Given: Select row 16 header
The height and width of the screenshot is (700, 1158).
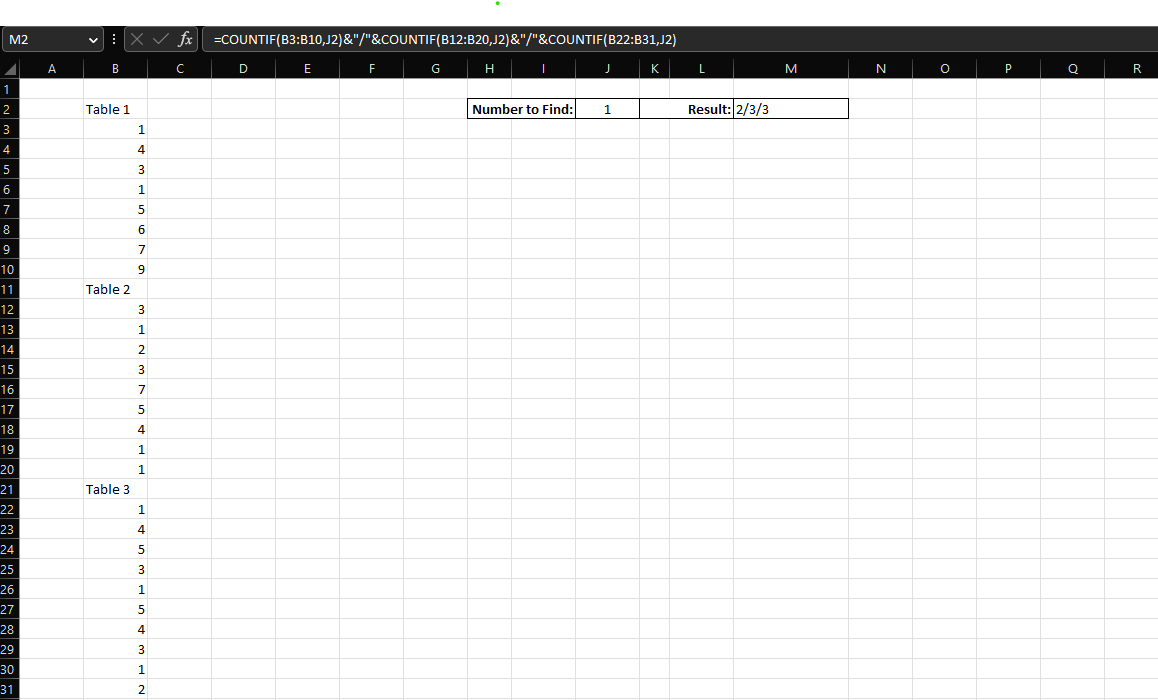Looking at the screenshot, I should (x=9, y=389).
